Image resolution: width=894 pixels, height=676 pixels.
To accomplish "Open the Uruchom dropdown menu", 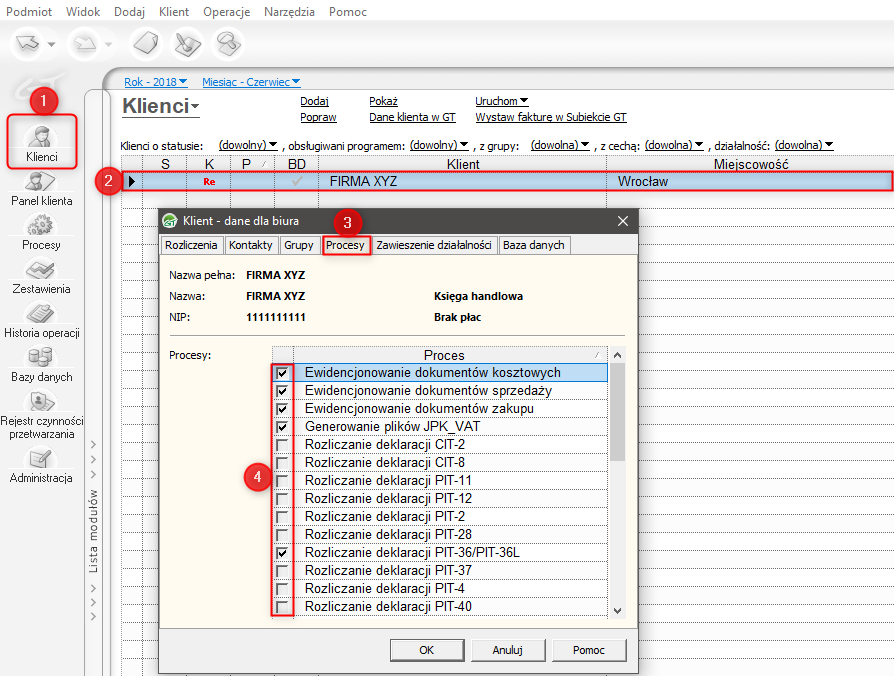I will click(501, 101).
